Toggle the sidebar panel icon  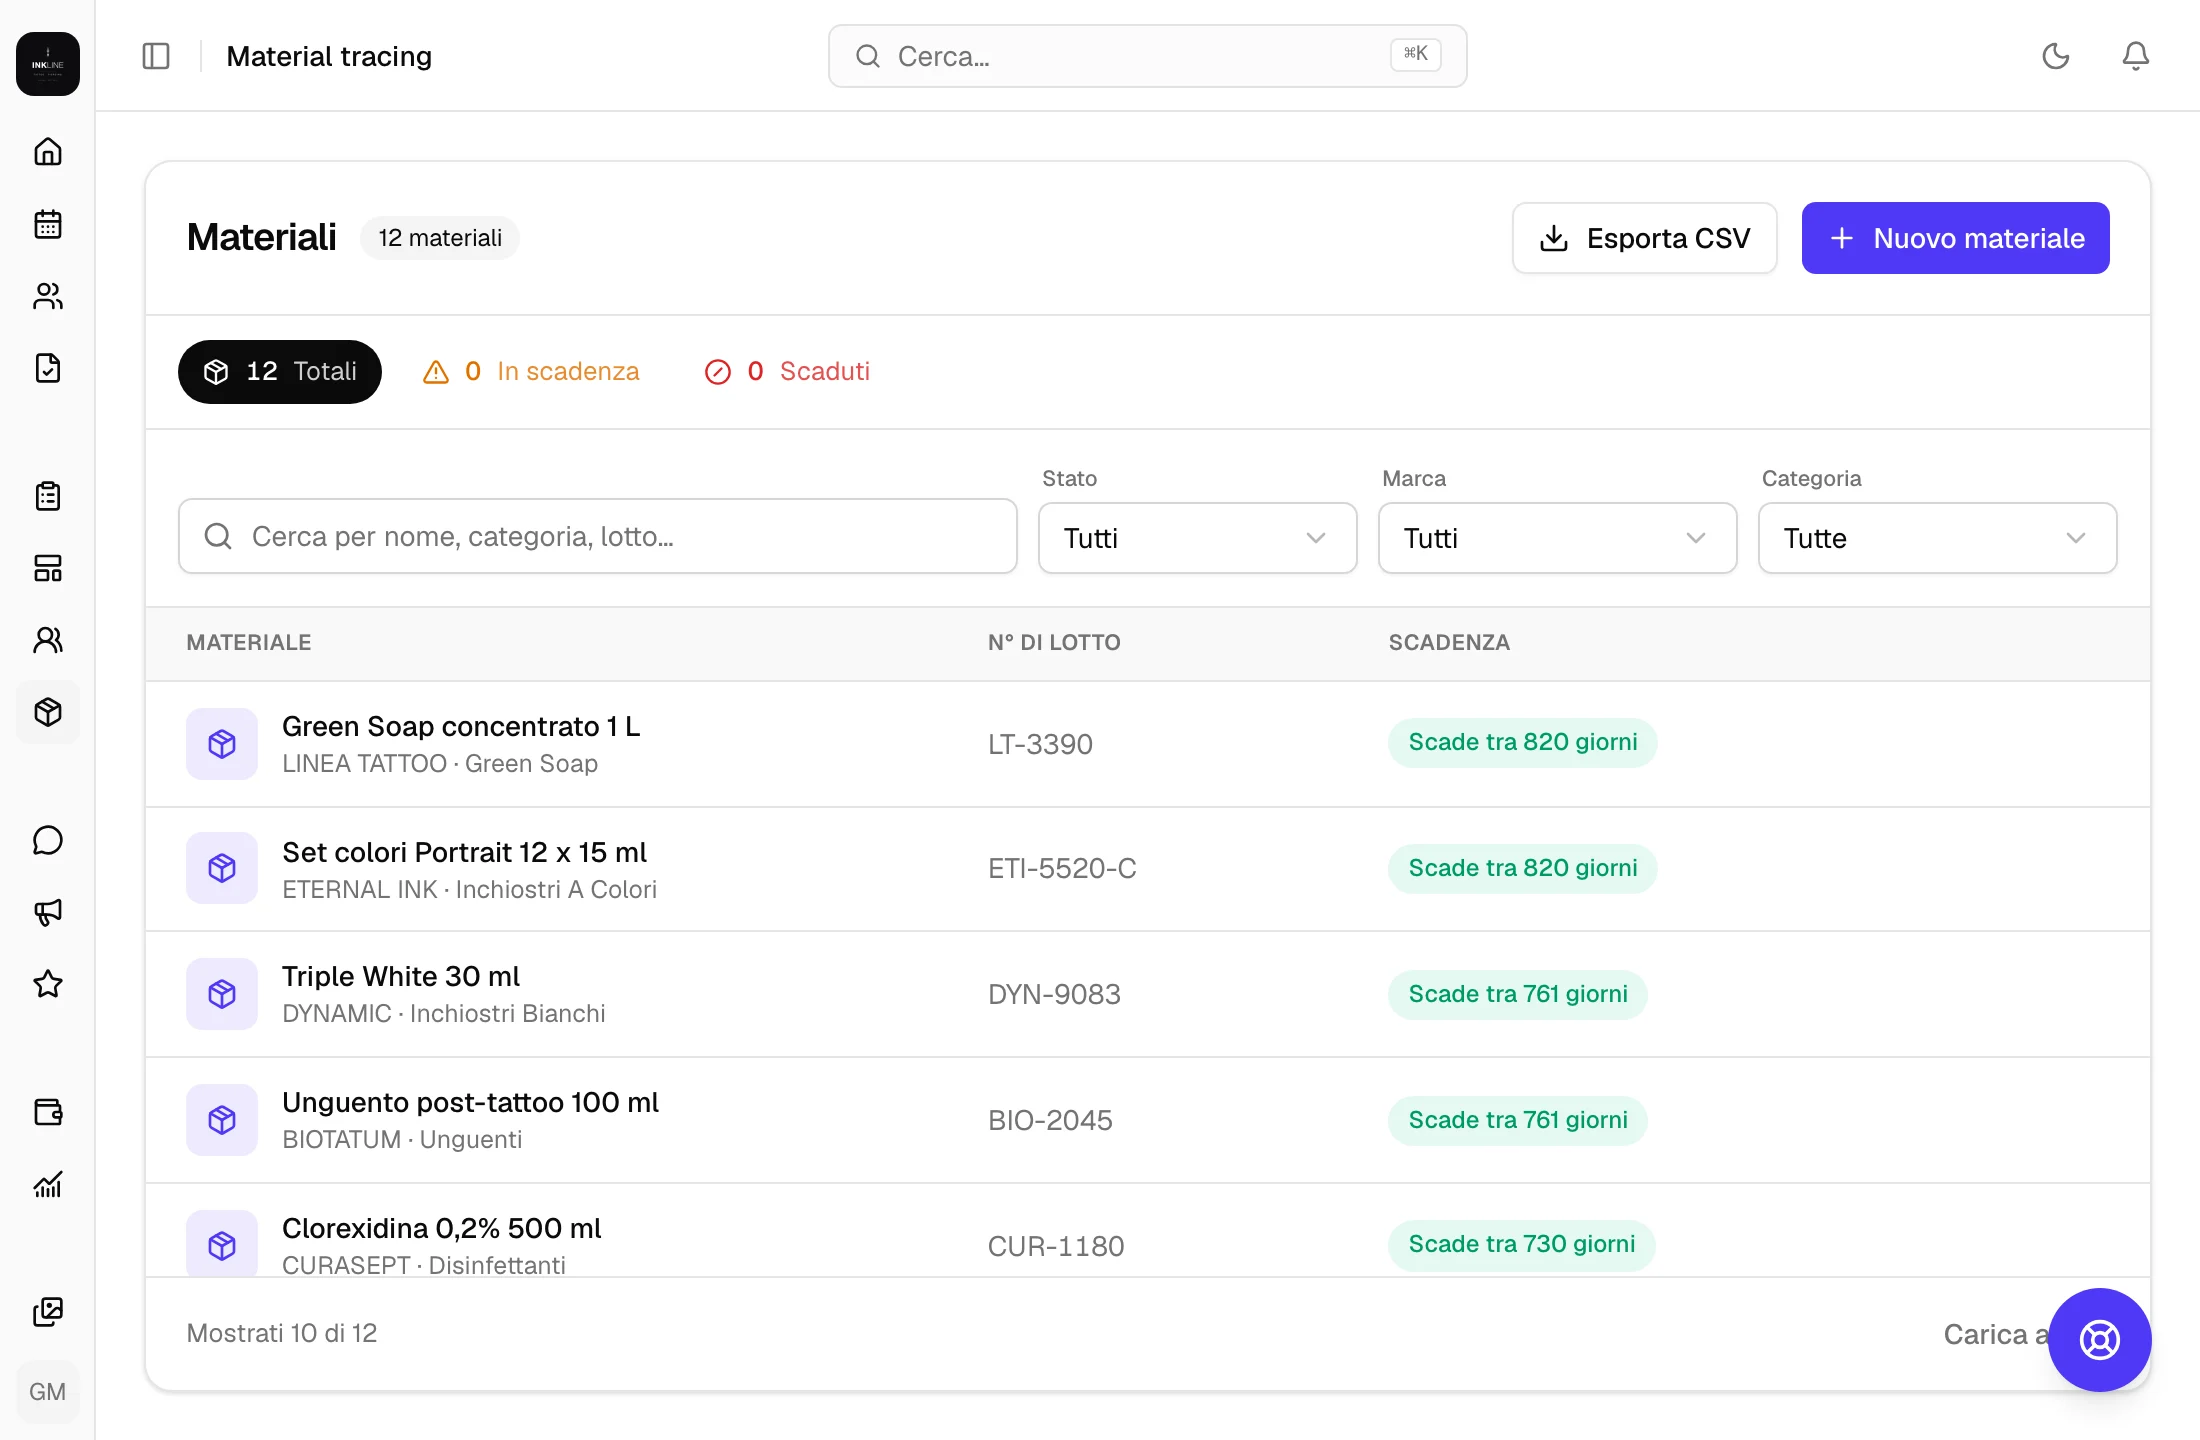[156, 56]
